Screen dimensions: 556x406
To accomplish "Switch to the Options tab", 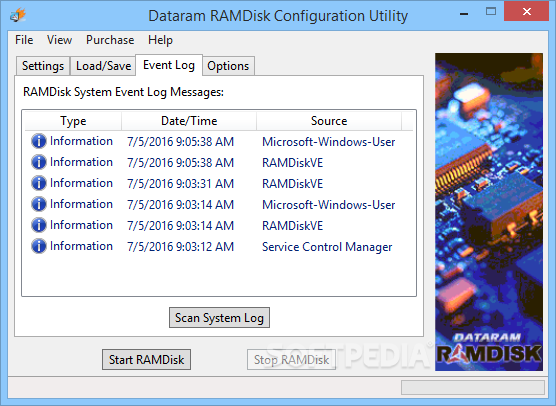I will point(228,66).
